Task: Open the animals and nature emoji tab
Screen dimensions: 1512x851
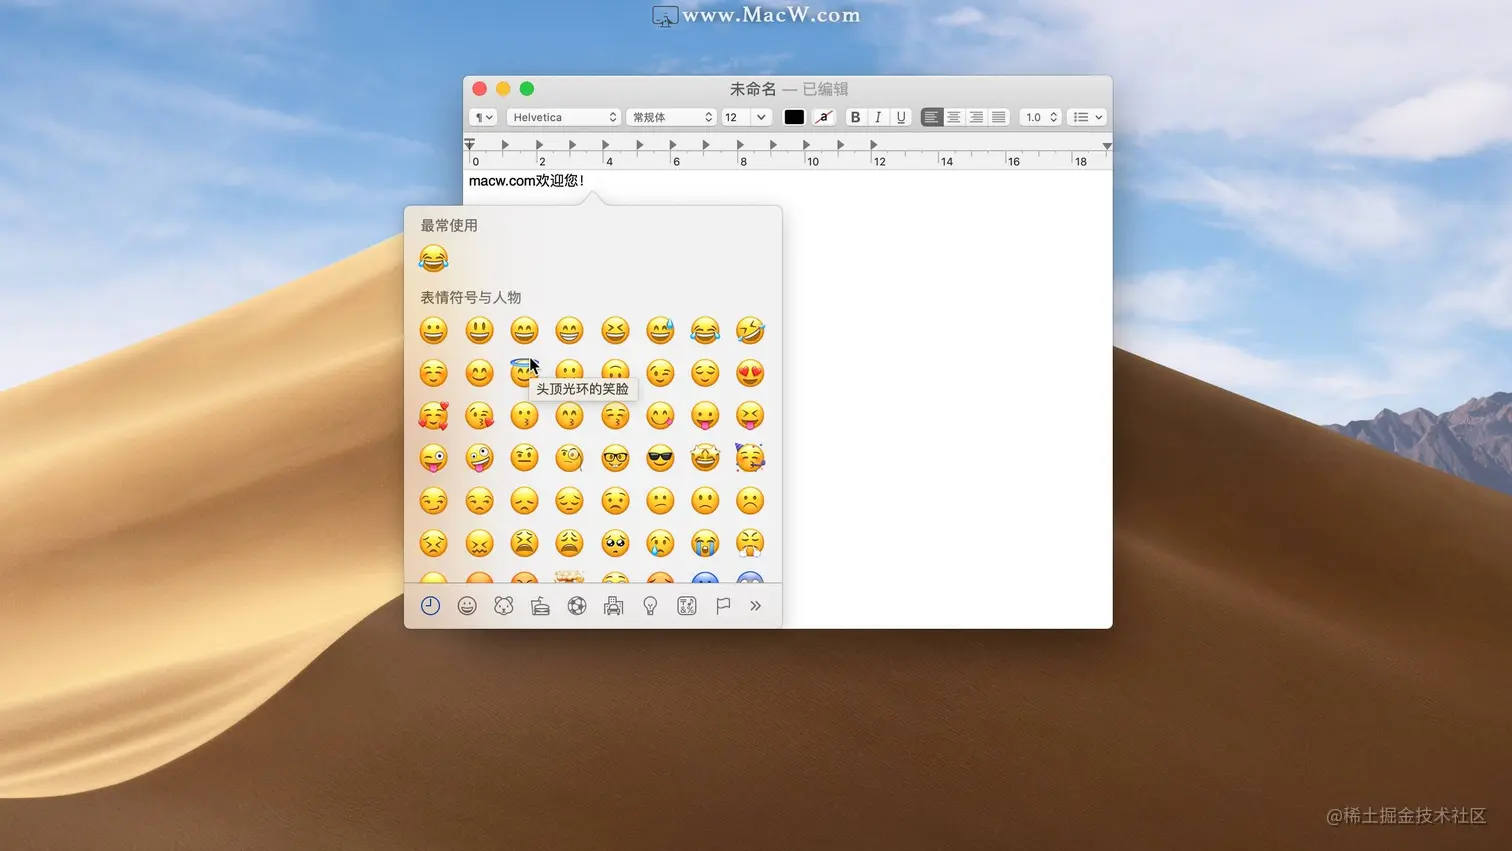Action: (504, 606)
